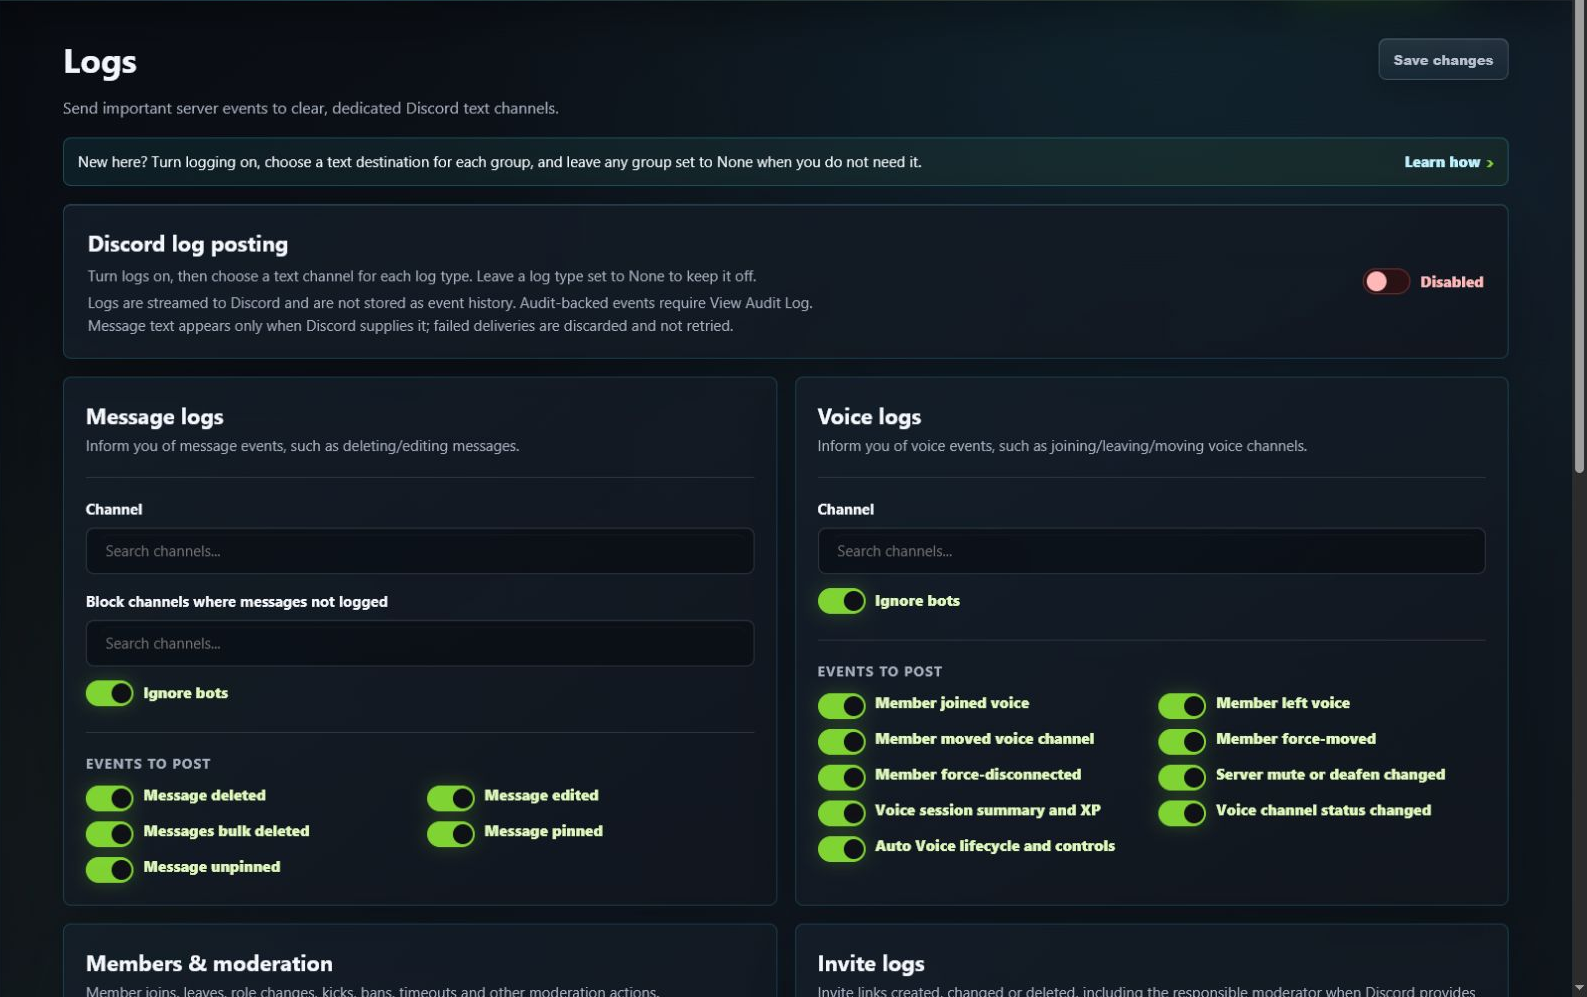
Task: Turn off Ignore bots under Voice logs
Action: click(x=841, y=601)
